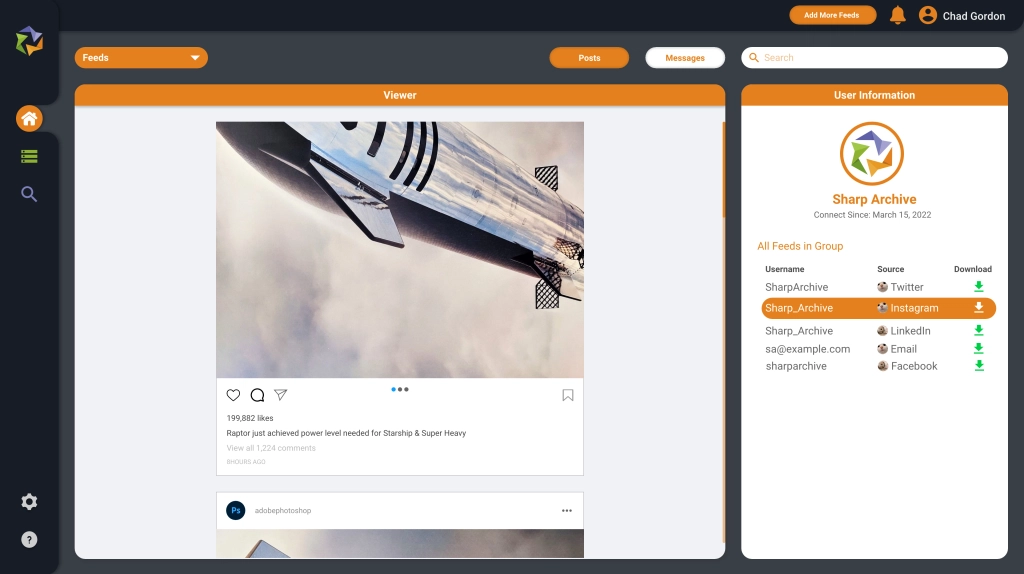Click the Add More Feeds button

832,15
